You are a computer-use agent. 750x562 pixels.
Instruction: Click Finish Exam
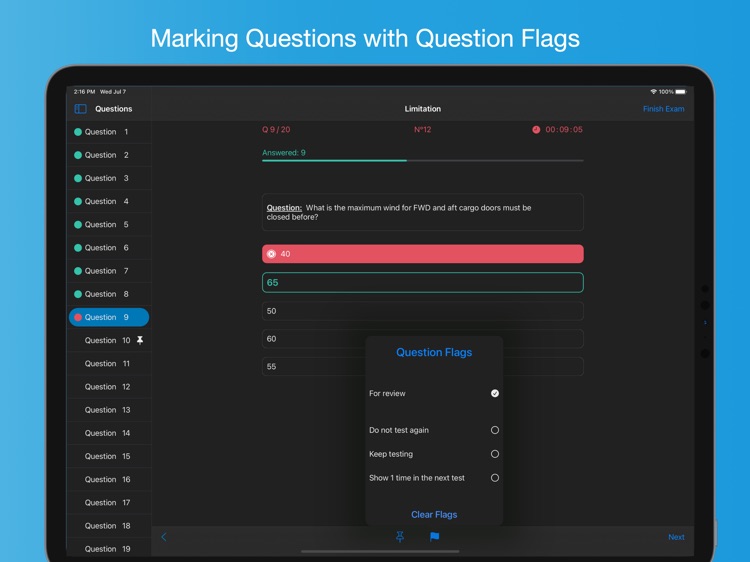pyautogui.click(x=663, y=109)
